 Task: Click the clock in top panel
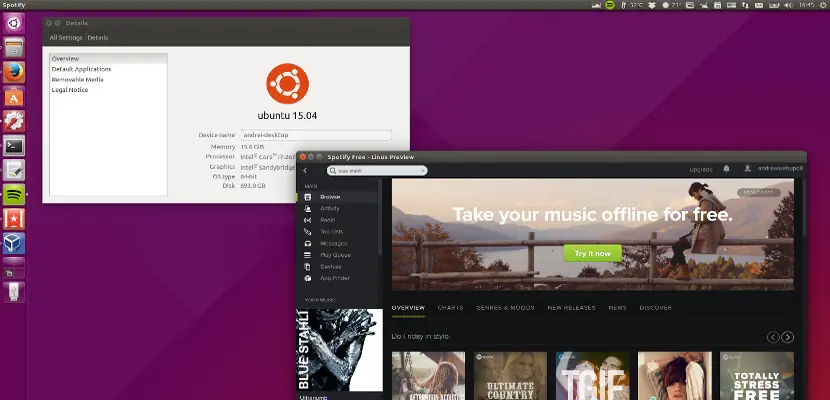click(806, 5)
